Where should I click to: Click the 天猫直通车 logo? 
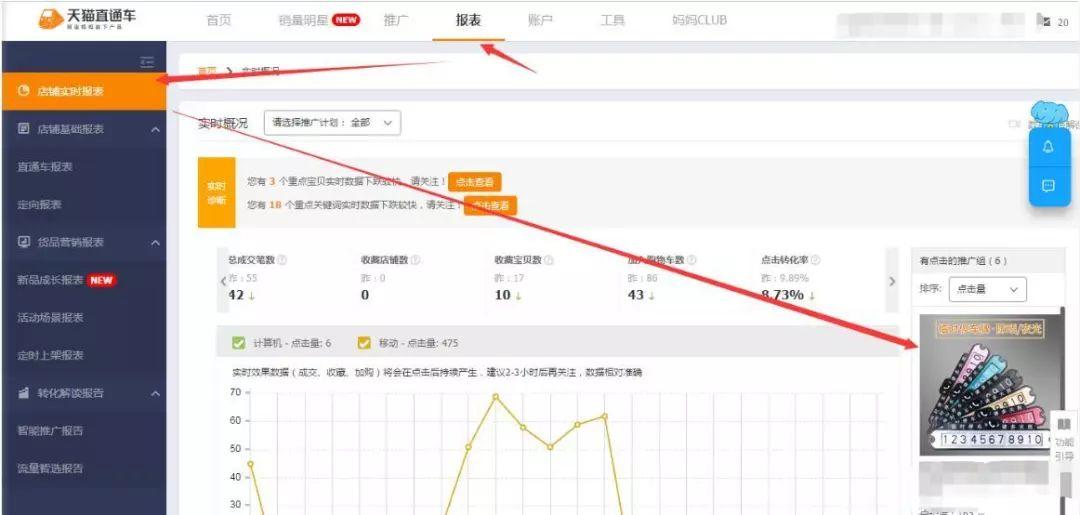tap(86, 19)
